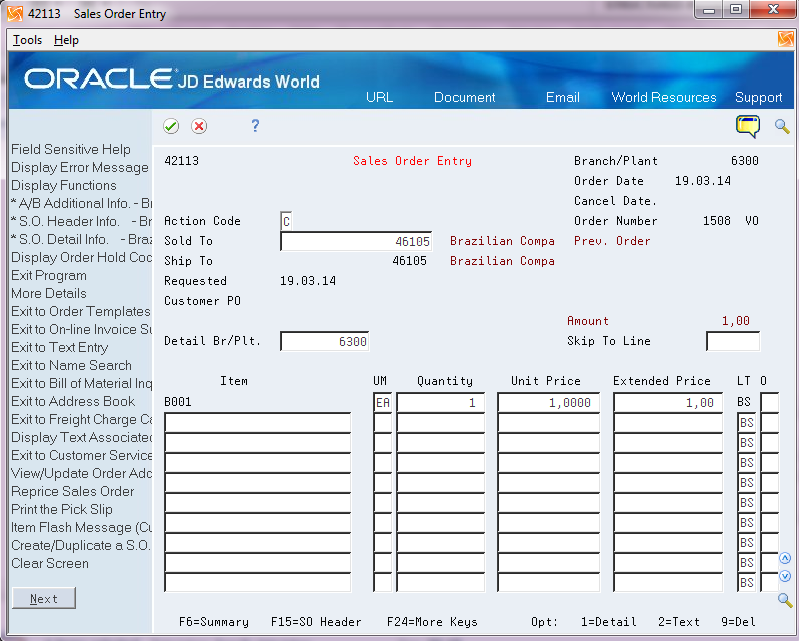Open S.O. Detail Info option
The height and width of the screenshot is (641, 799).
81,239
